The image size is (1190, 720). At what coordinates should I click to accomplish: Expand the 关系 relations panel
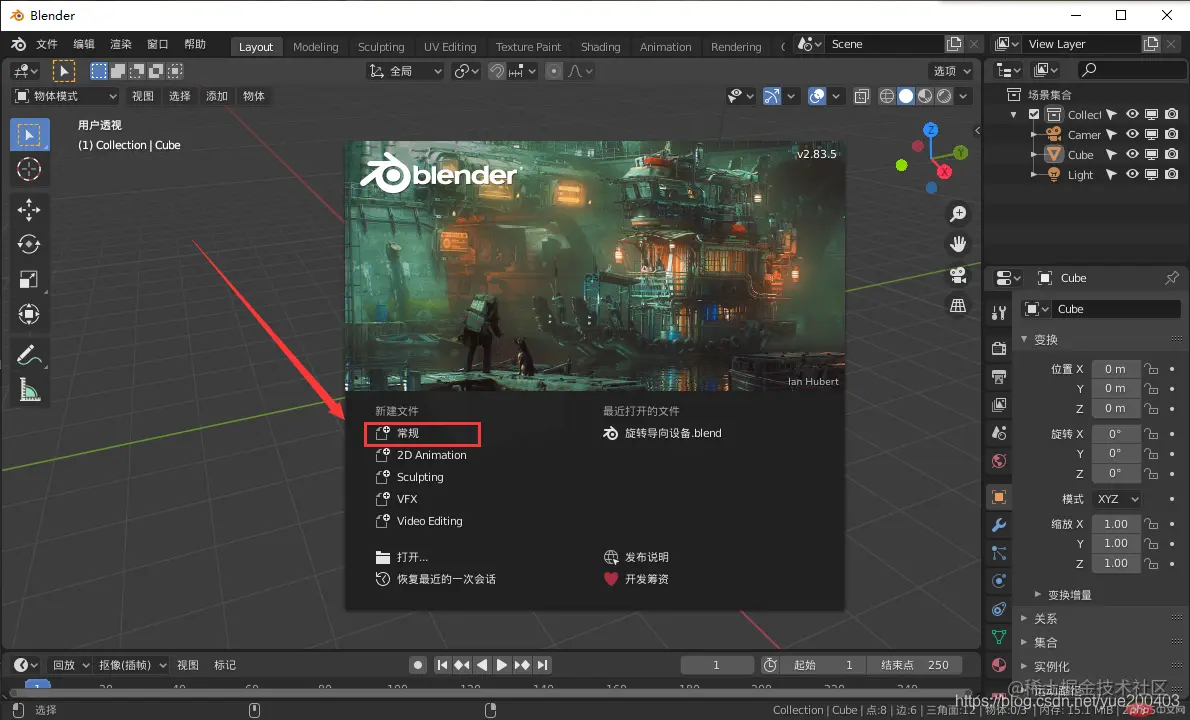click(1045, 619)
